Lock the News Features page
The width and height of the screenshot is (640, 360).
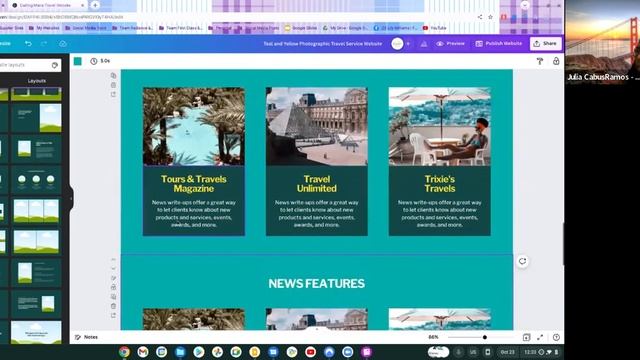pyautogui.click(x=113, y=287)
